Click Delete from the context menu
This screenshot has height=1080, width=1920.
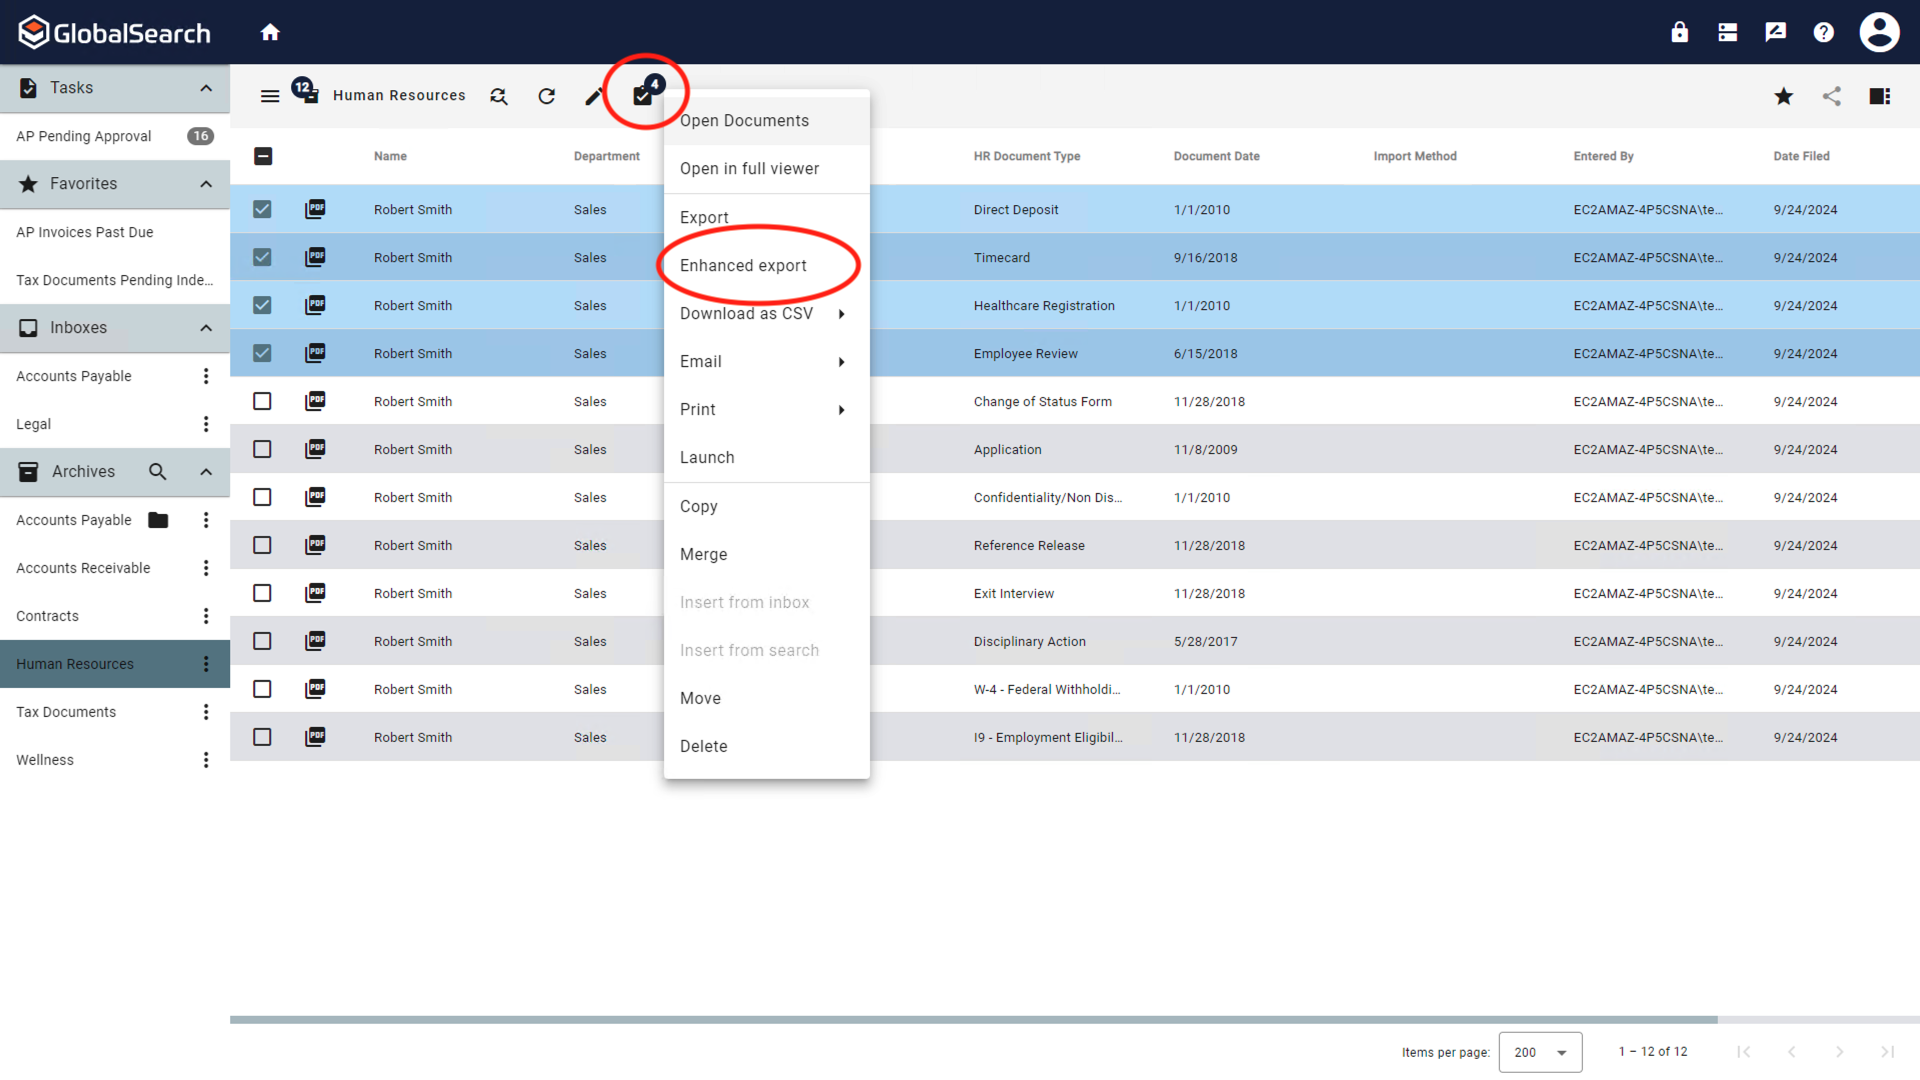click(x=703, y=745)
